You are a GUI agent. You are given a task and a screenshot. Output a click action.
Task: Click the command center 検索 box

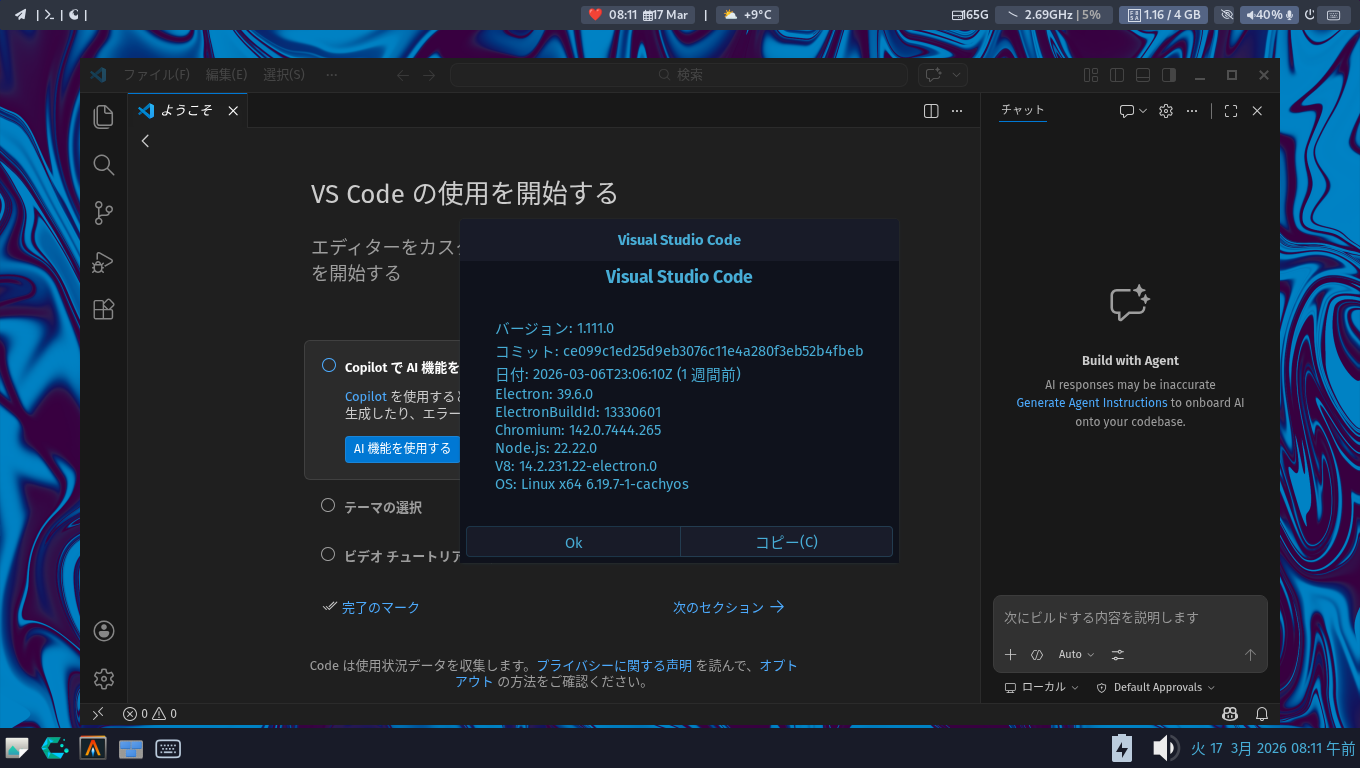point(680,75)
